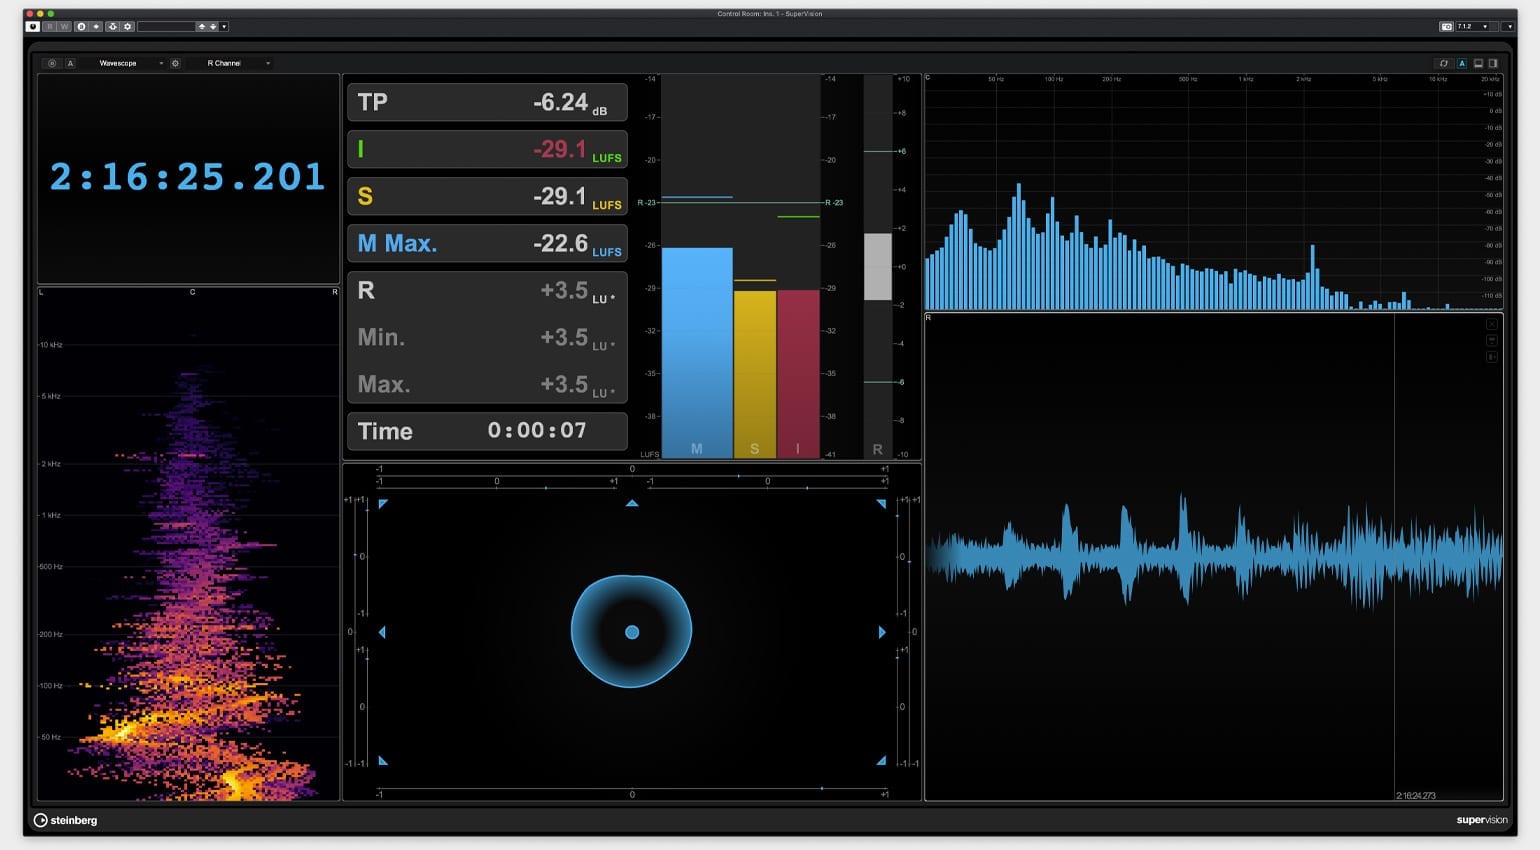Click the red I integrated loudness bar

(798, 374)
